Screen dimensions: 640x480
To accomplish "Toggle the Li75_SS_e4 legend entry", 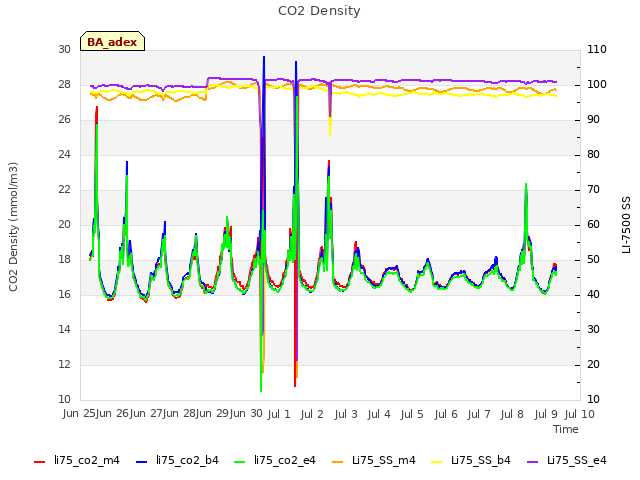I will coord(567,460).
